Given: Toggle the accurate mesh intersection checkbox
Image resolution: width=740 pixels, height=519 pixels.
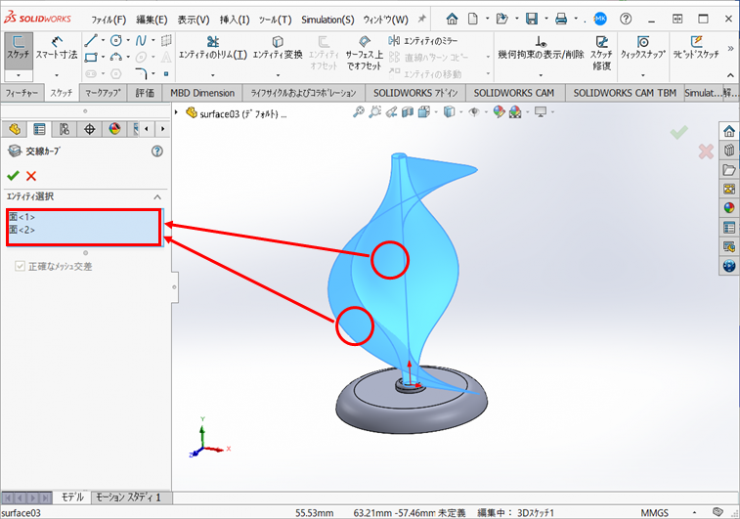Looking at the screenshot, I should (19, 267).
